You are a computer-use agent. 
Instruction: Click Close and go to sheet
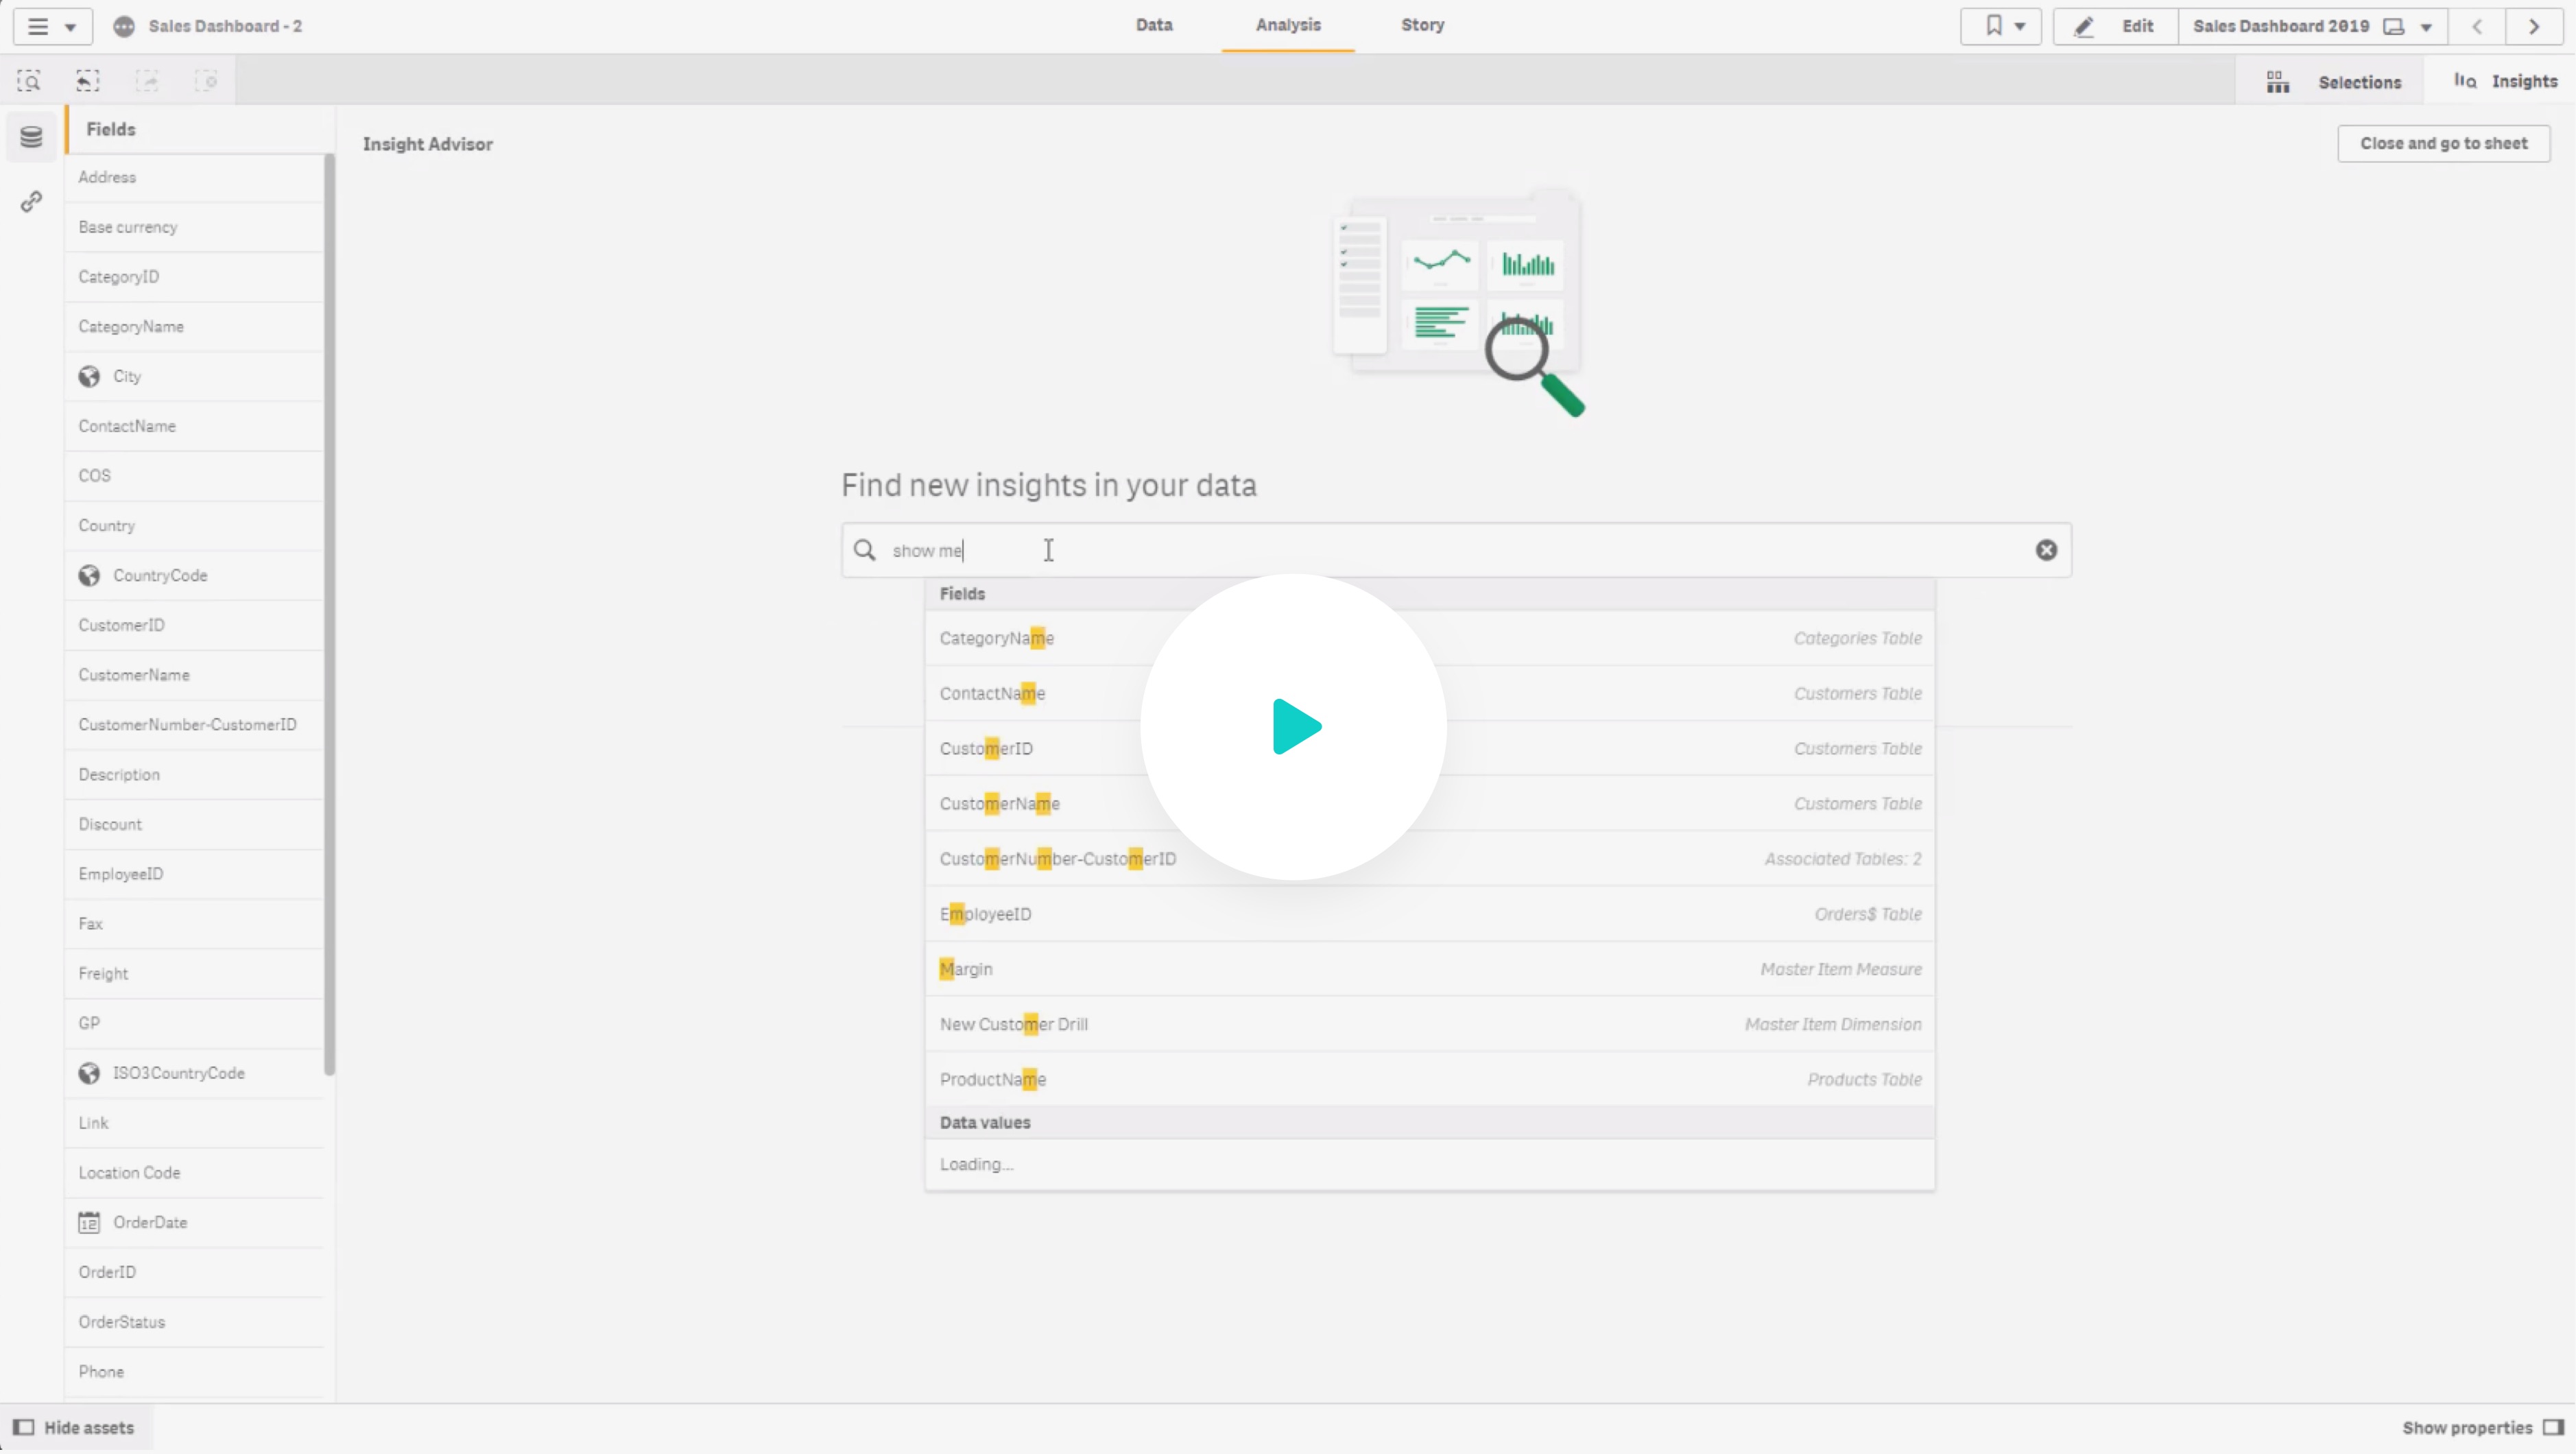tap(2443, 143)
